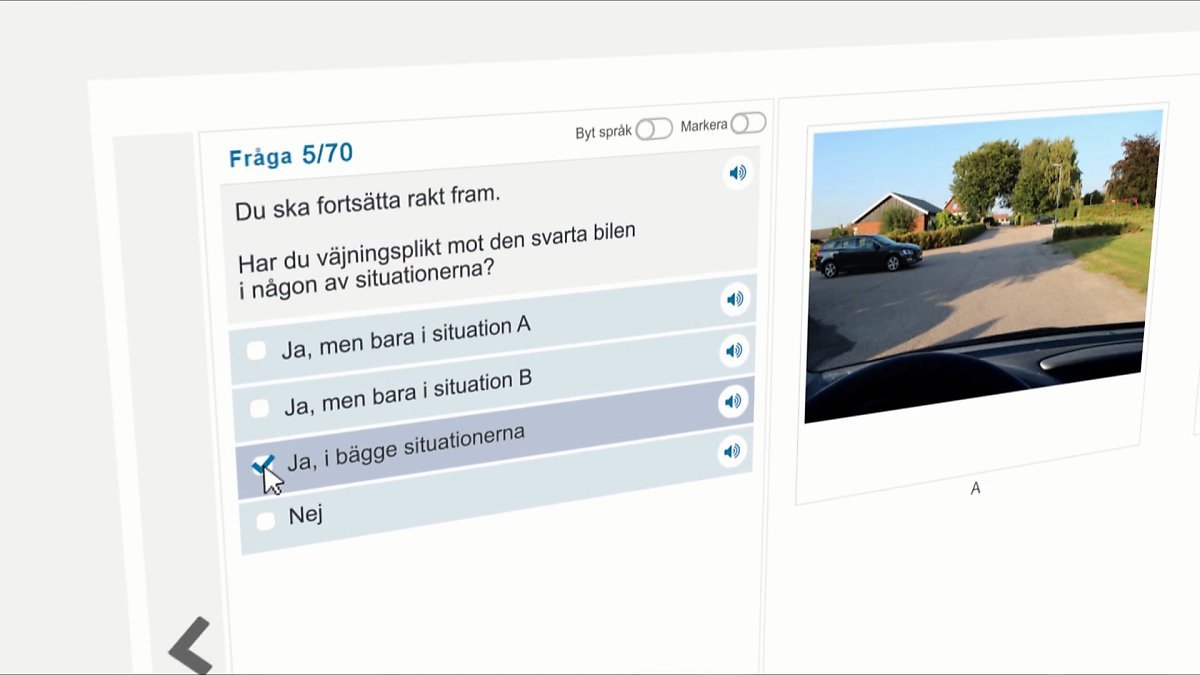Play audio for 'Ja, men bara i situation B'
The image size is (1200, 675).
point(734,350)
